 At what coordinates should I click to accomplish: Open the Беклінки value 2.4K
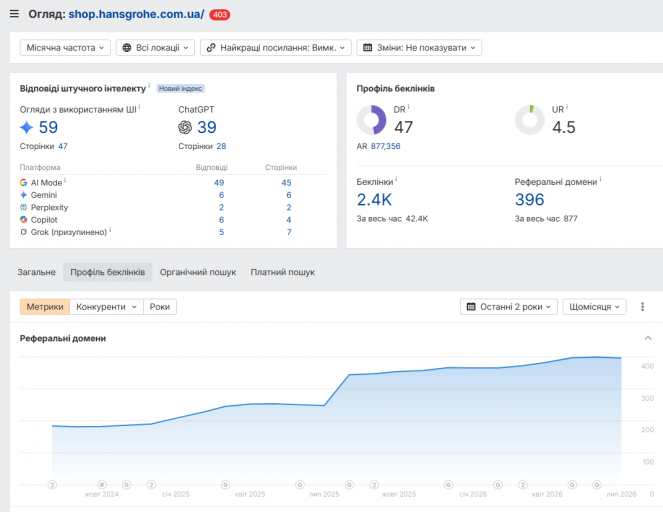(x=374, y=200)
